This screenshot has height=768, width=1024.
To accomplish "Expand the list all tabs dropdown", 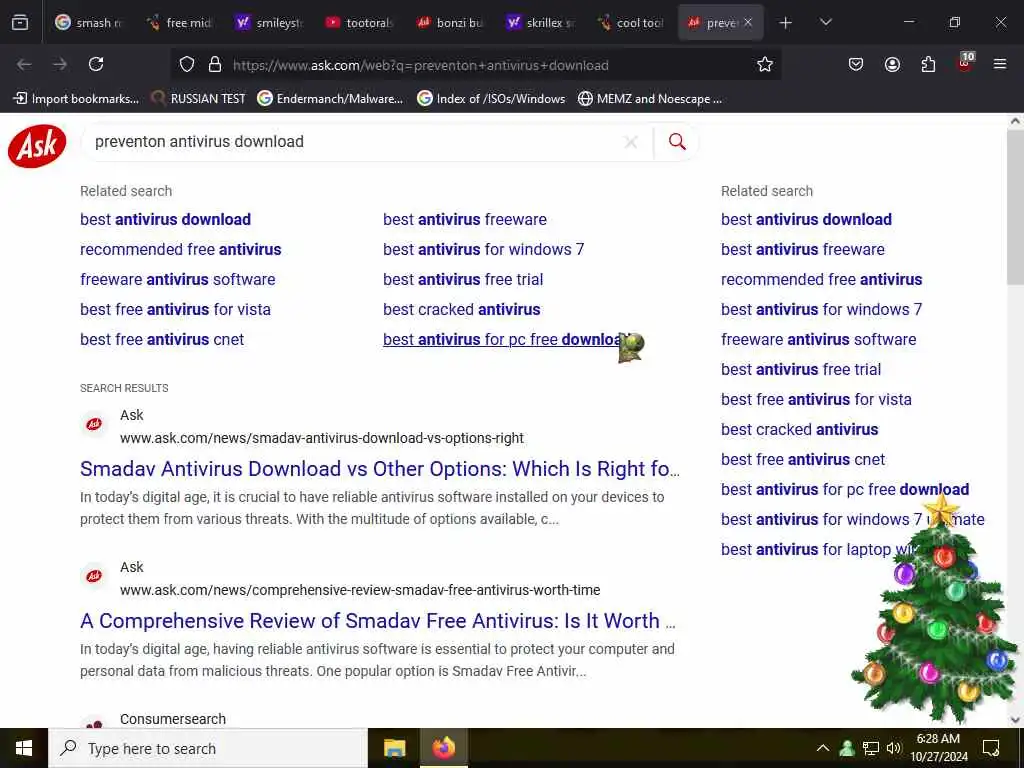I will click(x=825, y=22).
